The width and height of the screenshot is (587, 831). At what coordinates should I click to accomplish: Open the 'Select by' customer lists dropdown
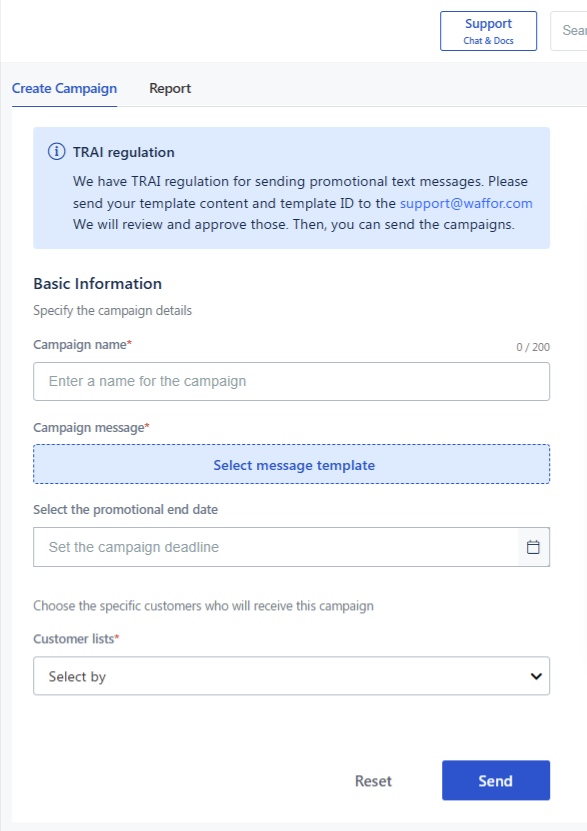(291, 676)
